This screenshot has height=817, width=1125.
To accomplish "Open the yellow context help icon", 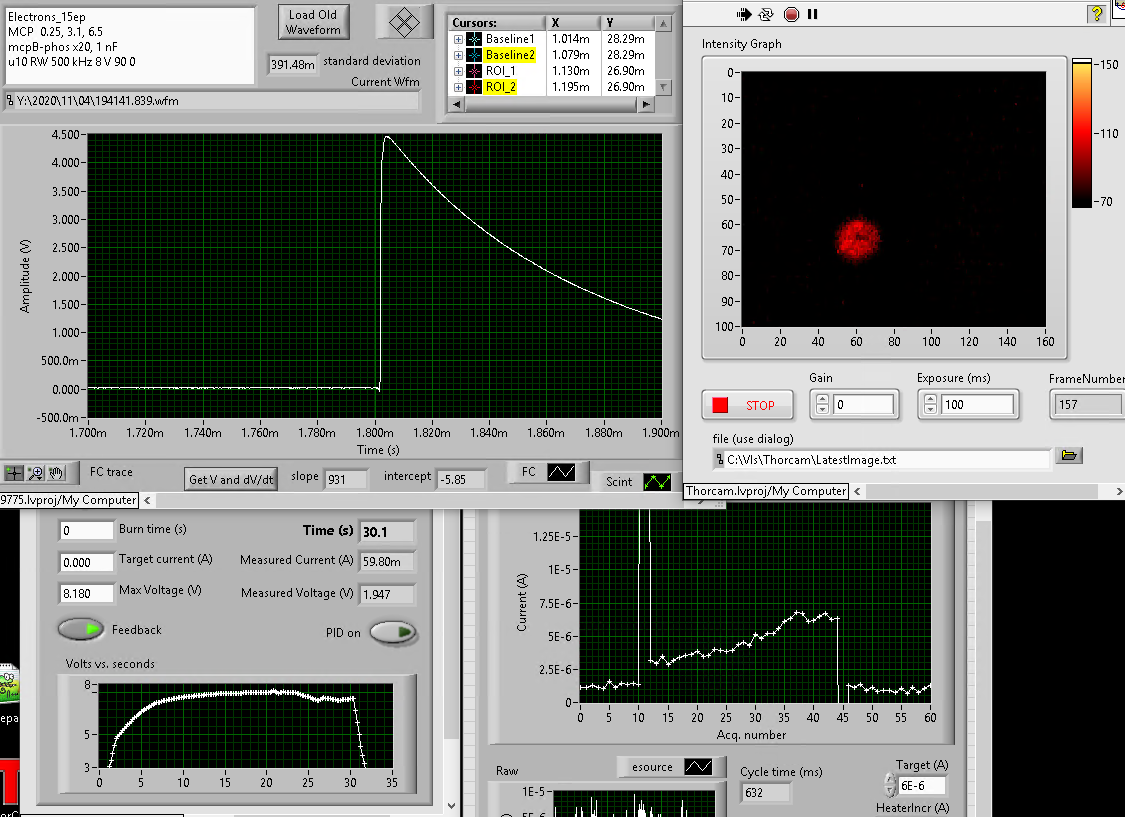I will click(1096, 14).
